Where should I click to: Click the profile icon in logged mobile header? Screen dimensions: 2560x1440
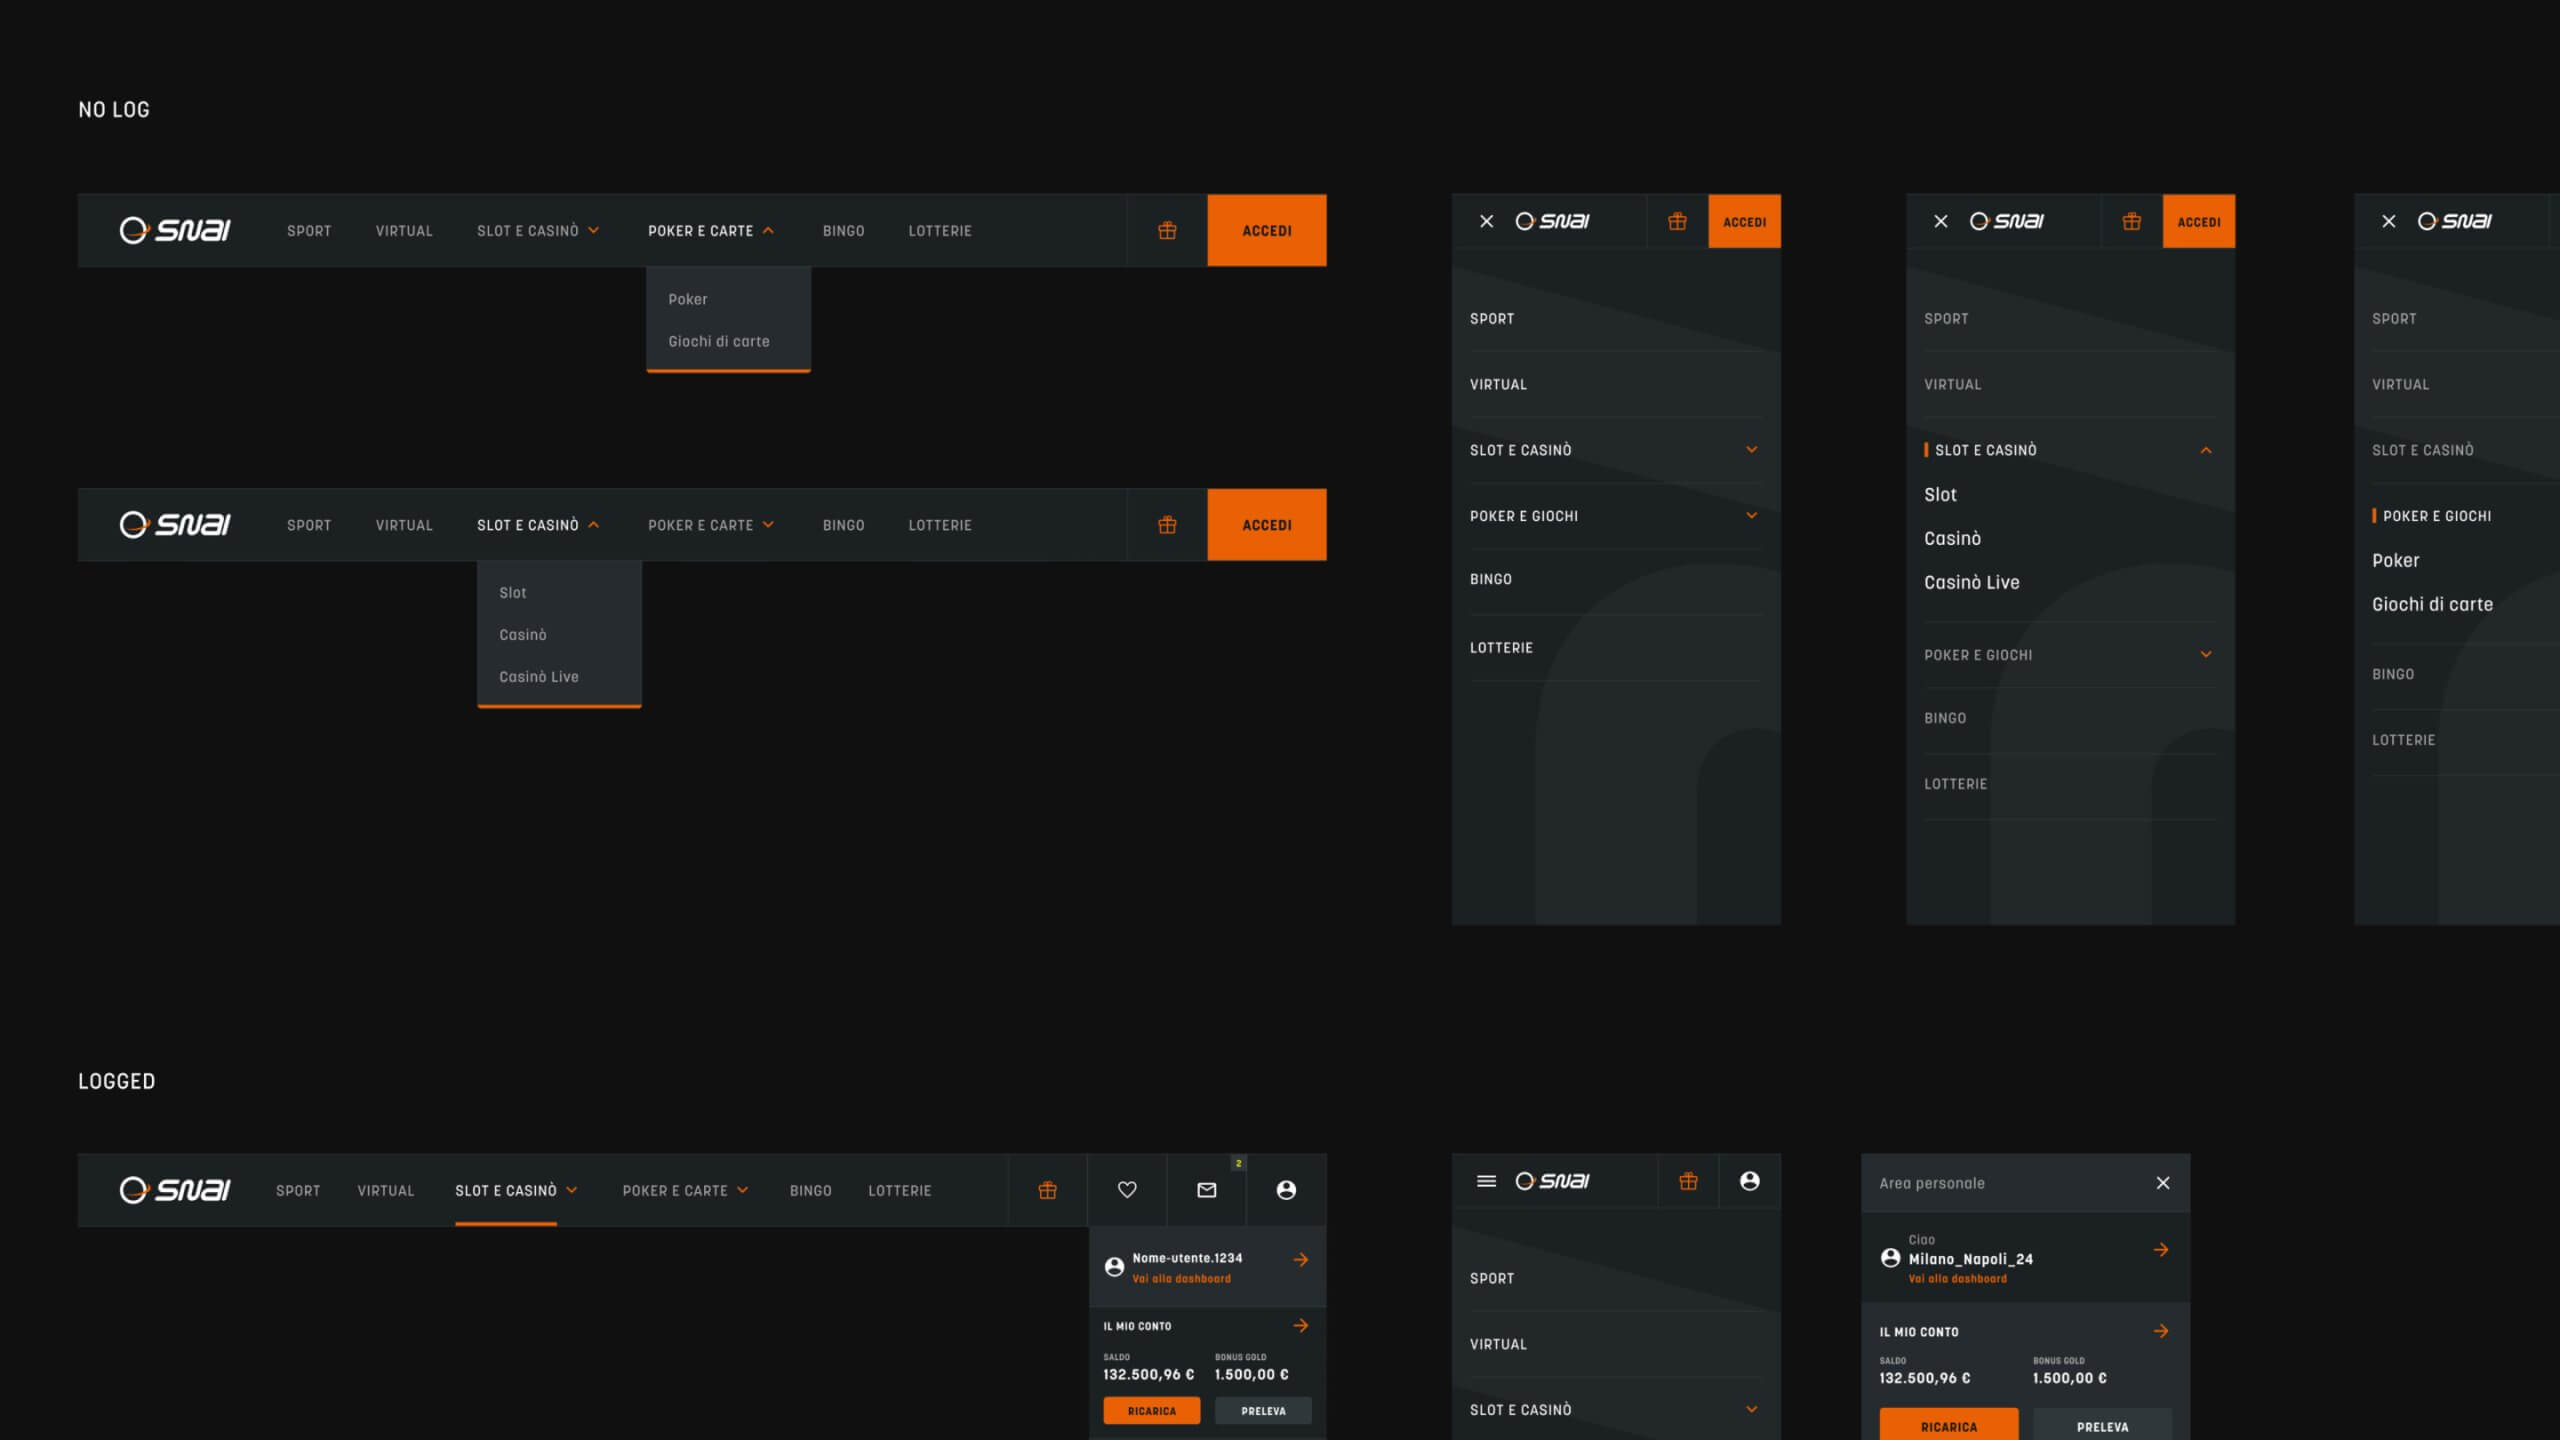click(1749, 1181)
